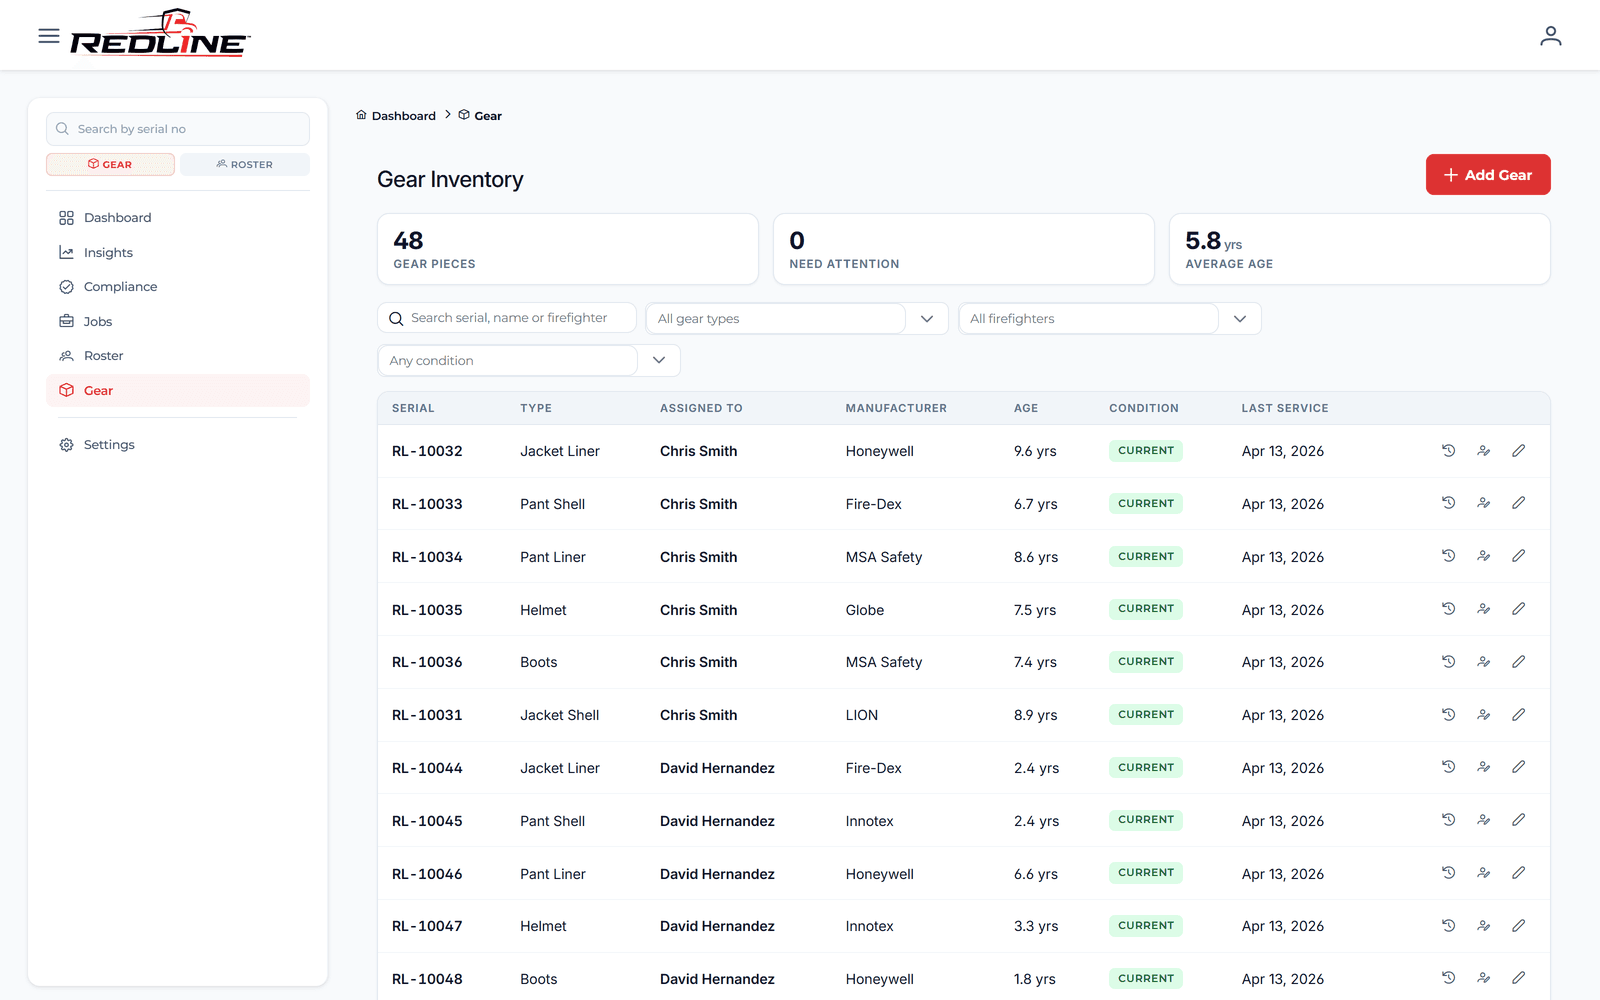The image size is (1600, 1000).
Task: Edit gear RL-10034
Action: pyautogui.click(x=1518, y=556)
